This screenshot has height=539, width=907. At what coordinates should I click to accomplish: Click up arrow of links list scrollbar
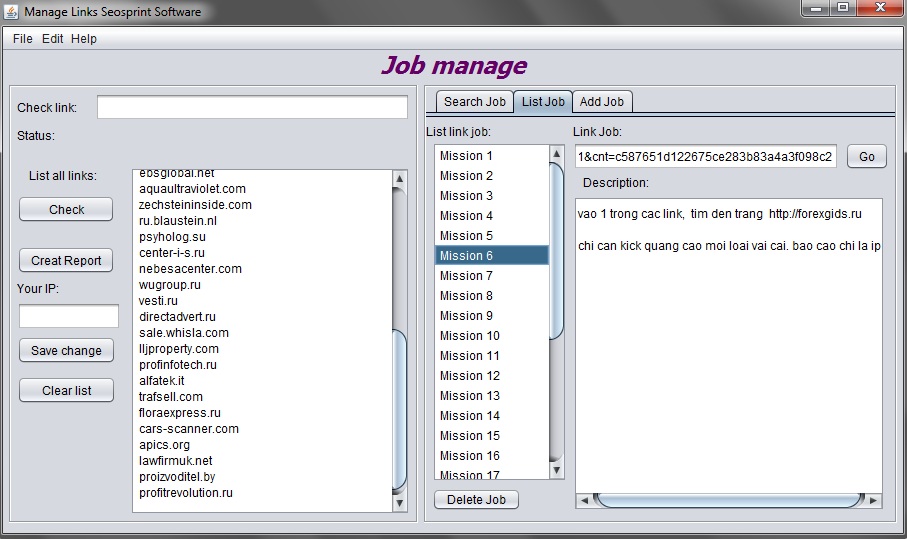pos(399,179)
